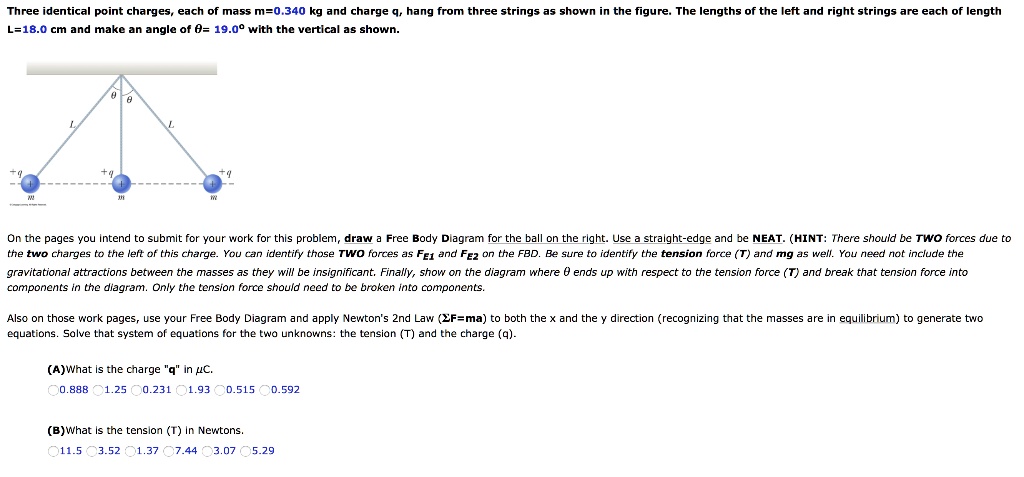The image size is (1024, 477).
Task: Choose 3.07 for question B
Action: click(x=207, y=451)
